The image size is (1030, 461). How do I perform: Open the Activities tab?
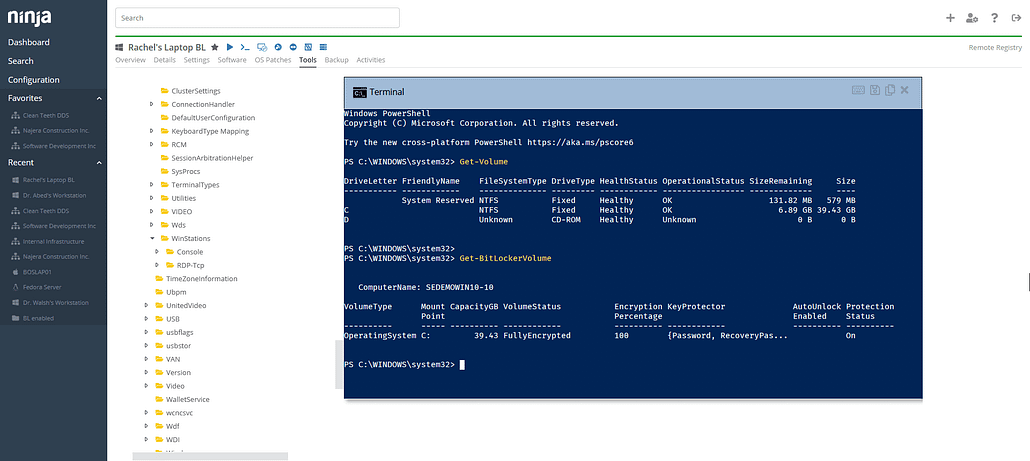pos(370,60)
